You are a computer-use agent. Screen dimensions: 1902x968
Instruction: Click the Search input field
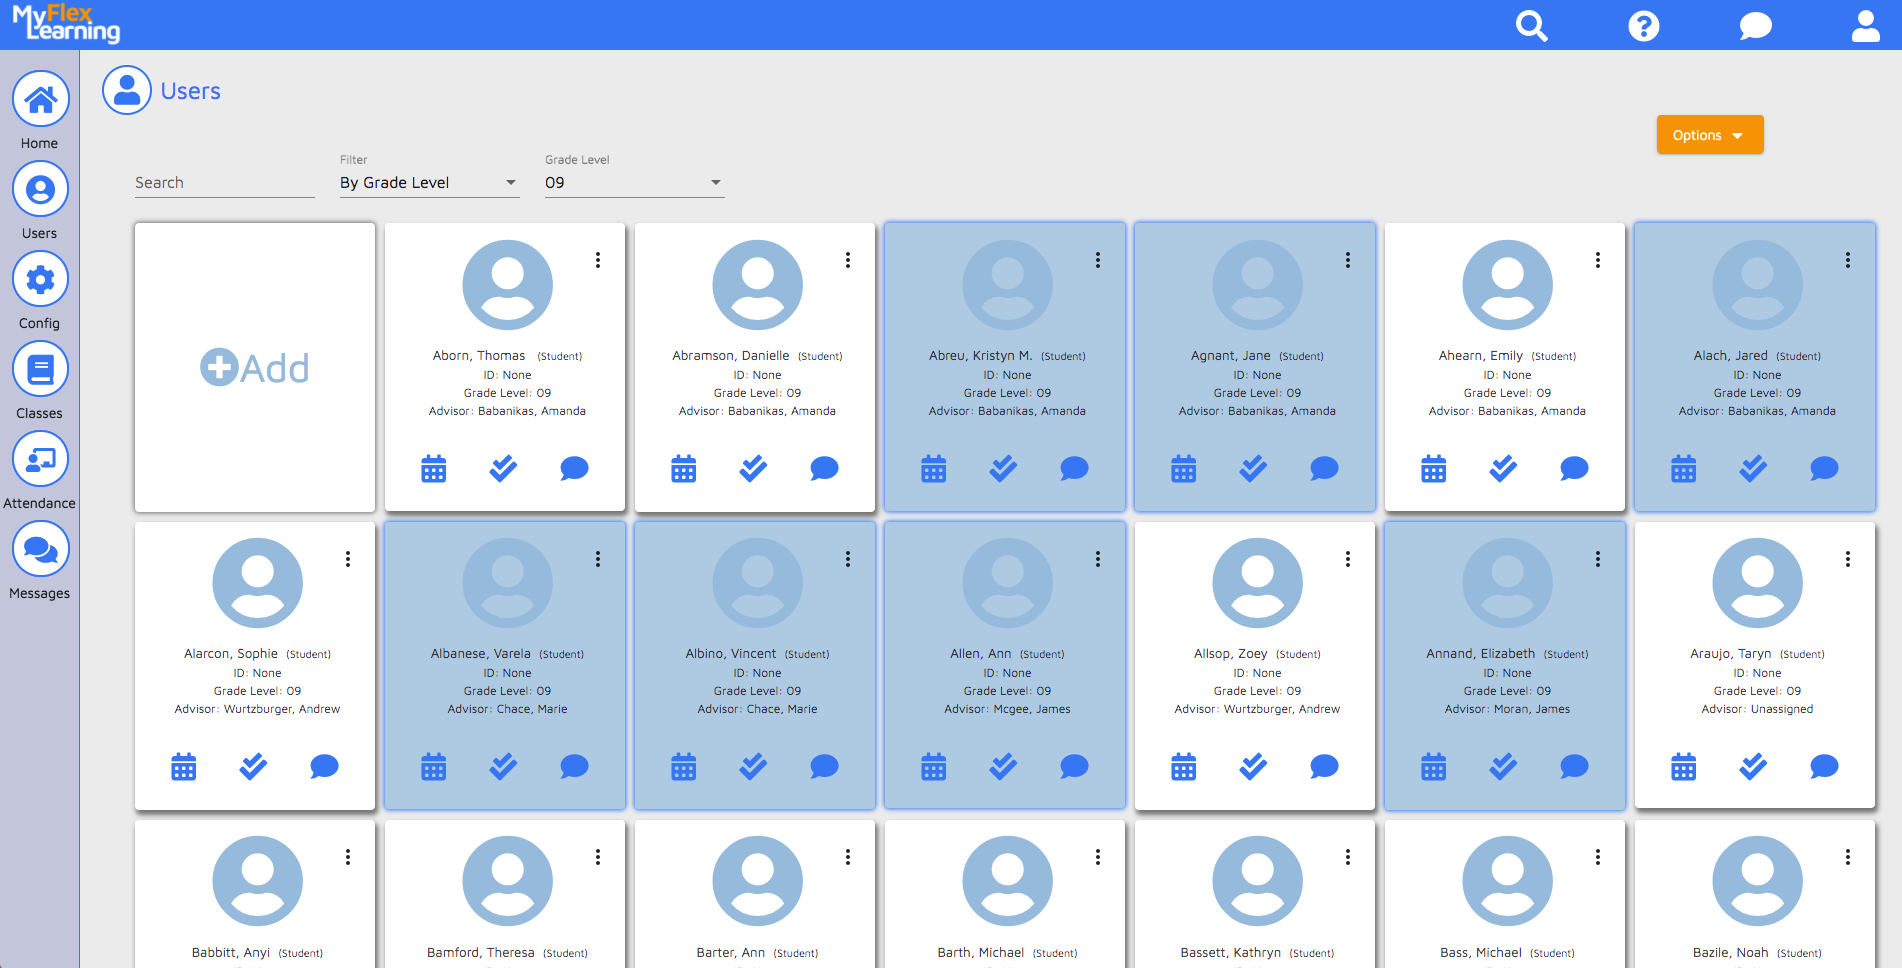coord(224,183)
